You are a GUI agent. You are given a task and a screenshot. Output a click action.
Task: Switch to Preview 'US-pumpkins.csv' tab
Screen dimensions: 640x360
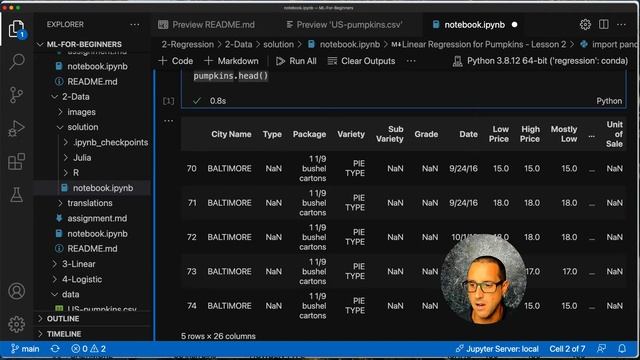(x=345, y=24)
